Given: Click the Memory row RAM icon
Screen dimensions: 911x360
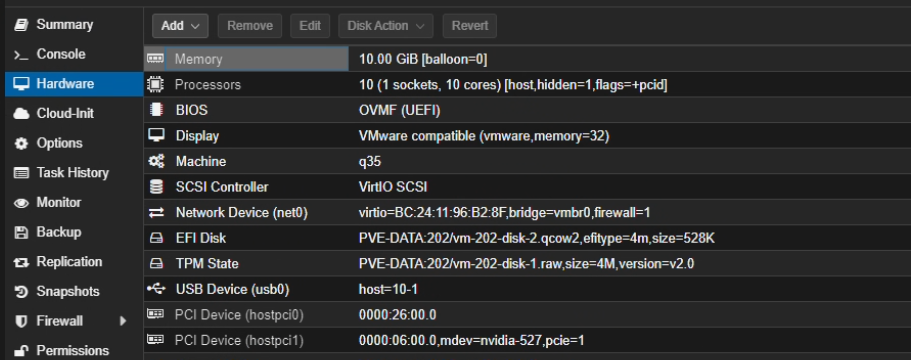Looking at the screenshot, I should click(x=155, y=59).
